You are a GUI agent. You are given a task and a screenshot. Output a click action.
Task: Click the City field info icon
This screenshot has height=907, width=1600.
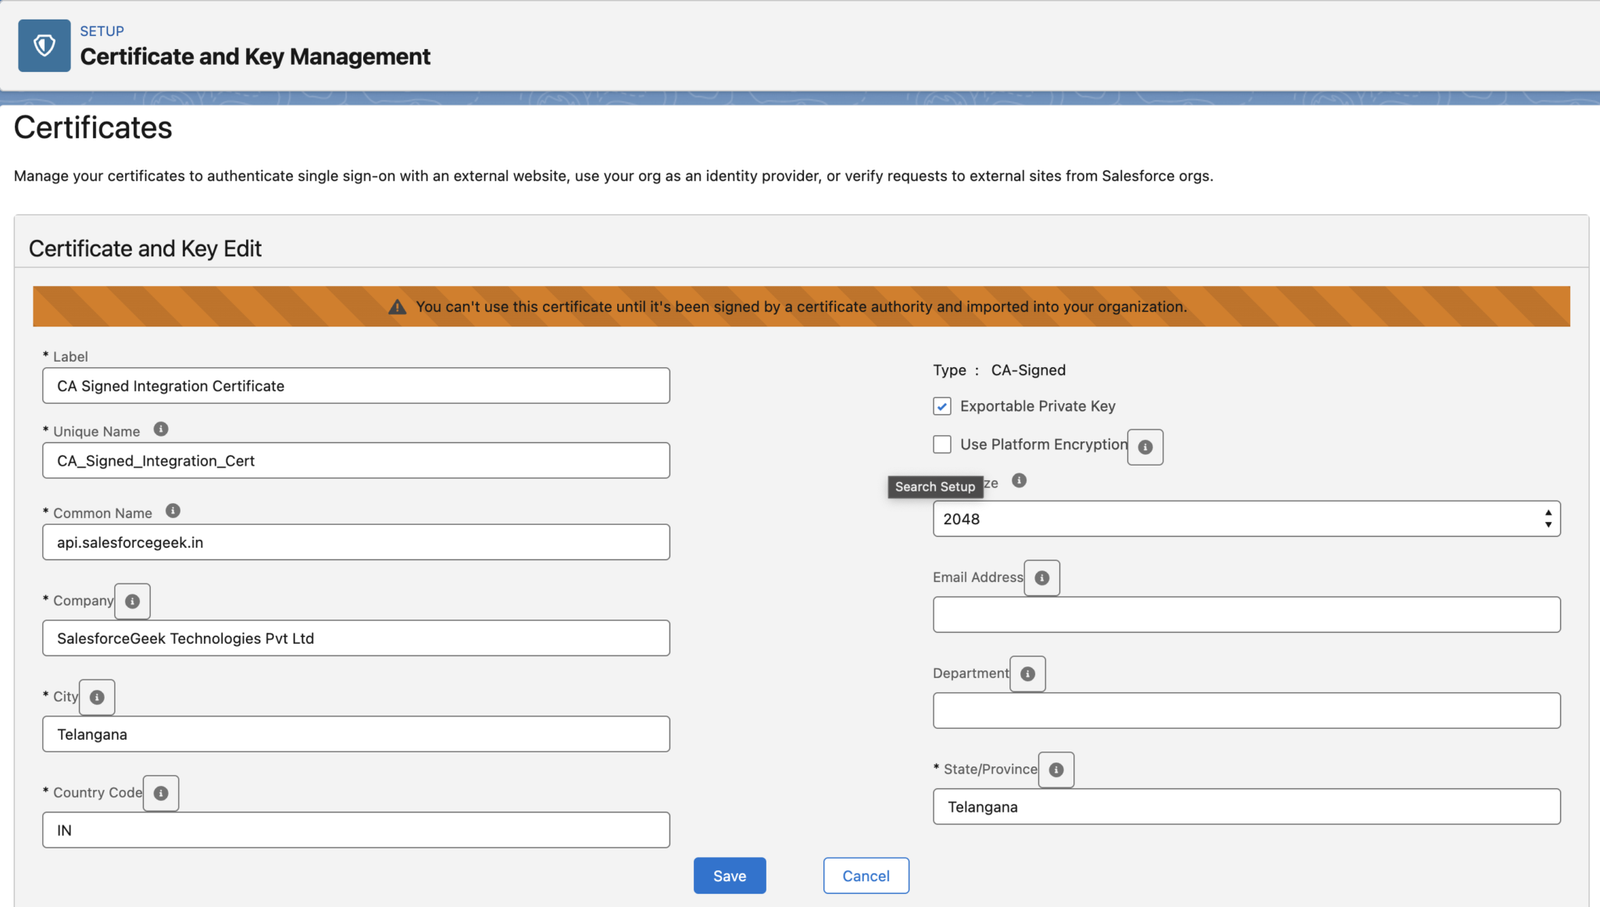[x=97, y=697]
